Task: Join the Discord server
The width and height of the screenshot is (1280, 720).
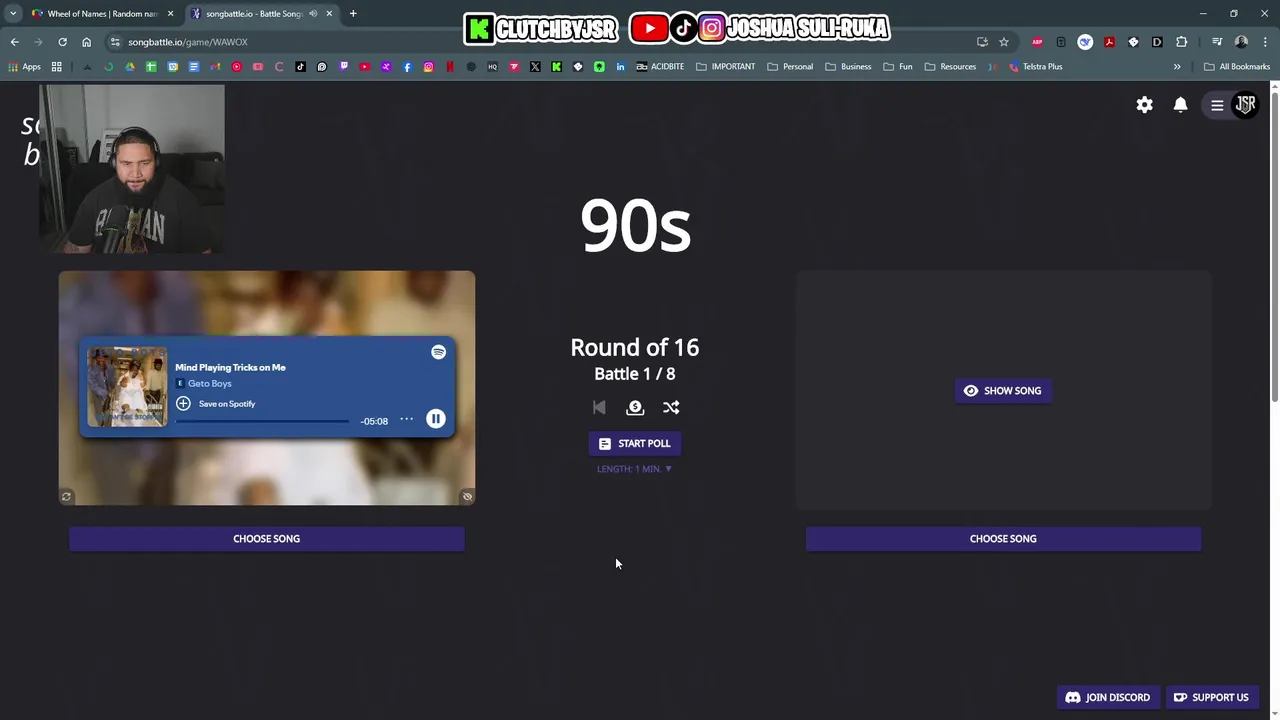Action: coord(1107,697)
